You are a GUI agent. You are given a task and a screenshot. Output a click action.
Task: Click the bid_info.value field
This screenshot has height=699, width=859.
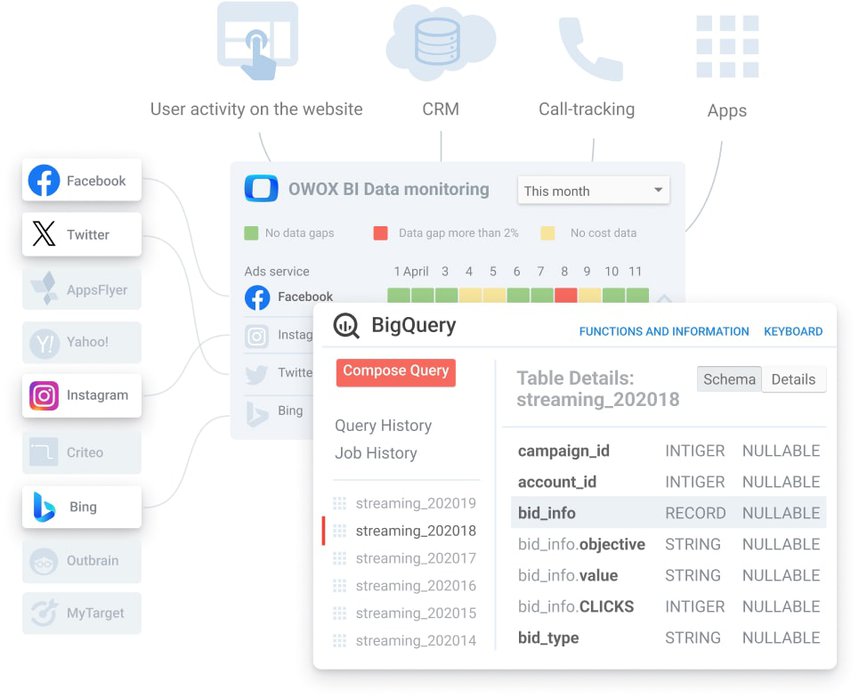(x=568, y=576)
